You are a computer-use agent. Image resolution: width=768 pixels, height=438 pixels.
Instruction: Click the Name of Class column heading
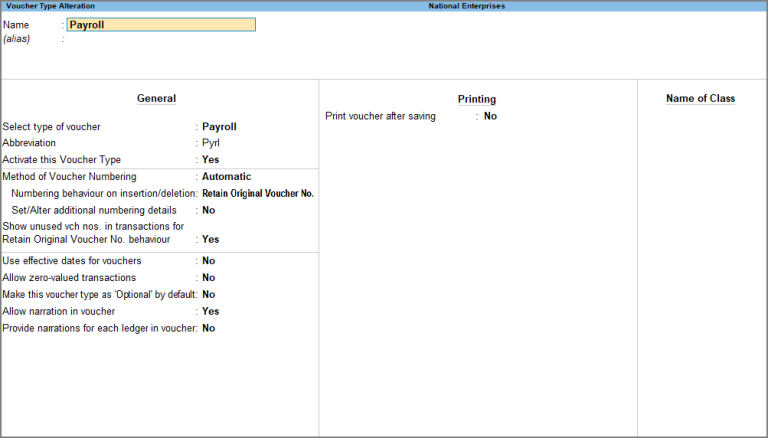700,98
